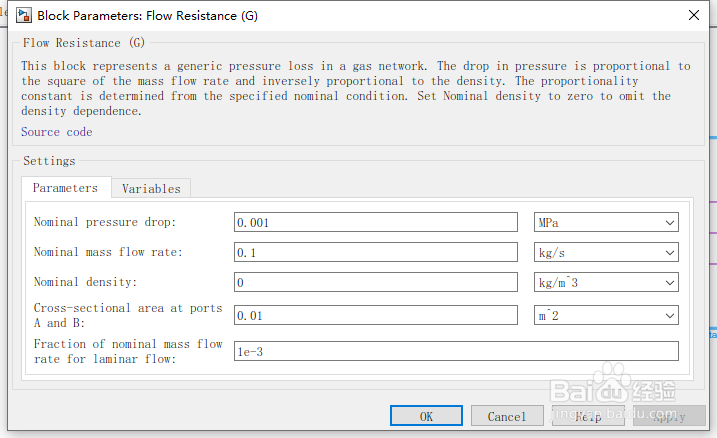Click the 'Flow Resistance (G)' group heading
The image size is (717, 438).
pyautogui.click(x=84, y=43)
